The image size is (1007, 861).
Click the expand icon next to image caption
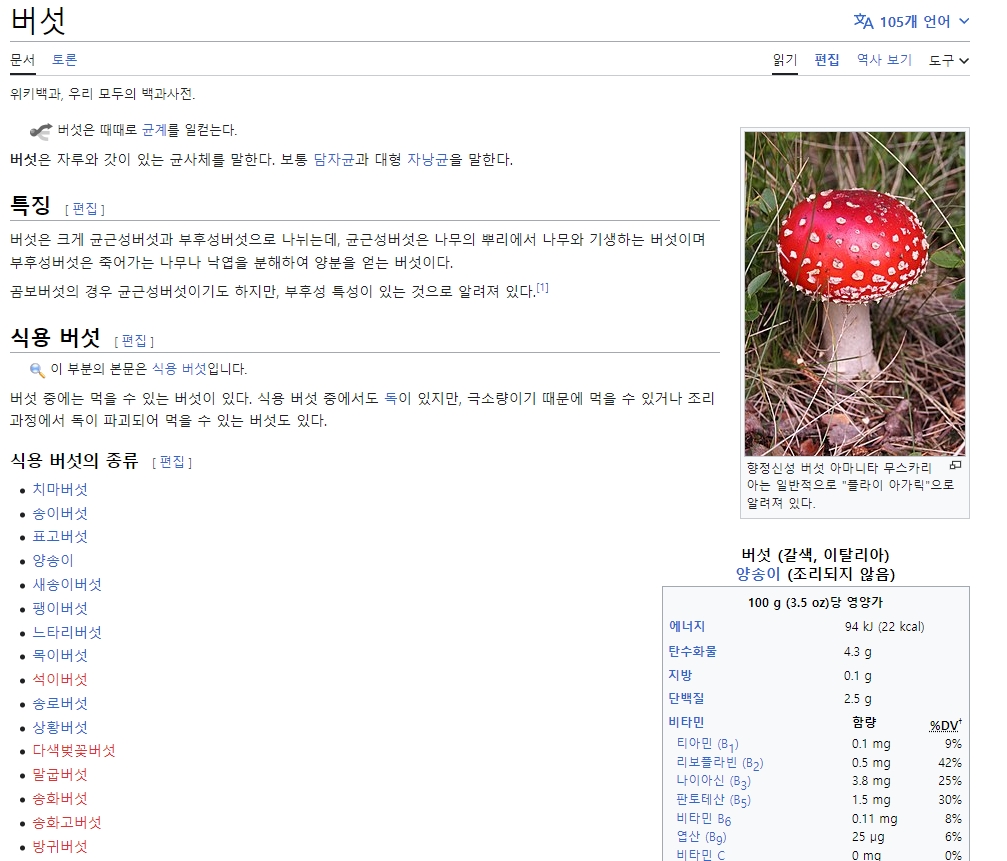coord(954,466)
